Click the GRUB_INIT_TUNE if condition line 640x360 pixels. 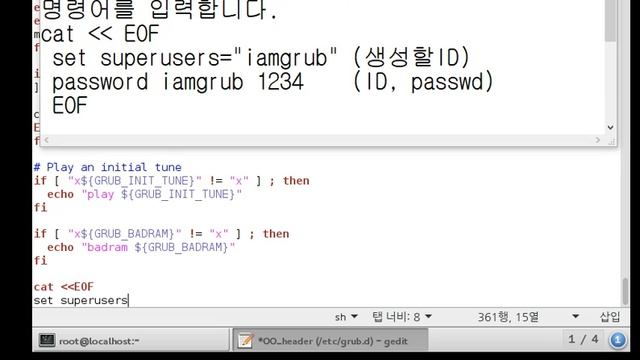(171, 181)
